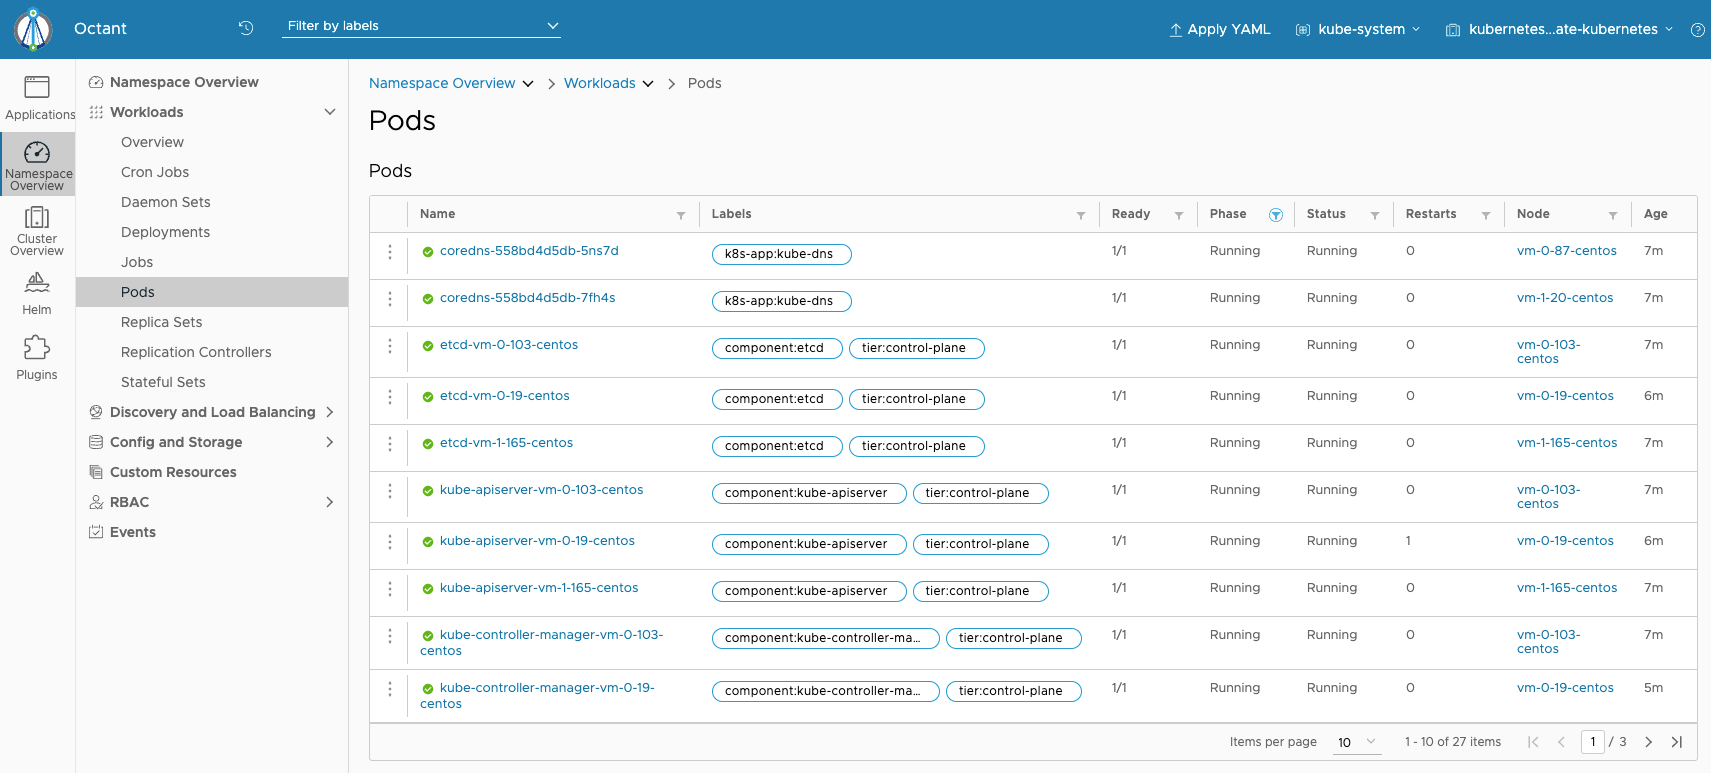This screenshot has width=1711, height=773.
Task: Click the current page number field
Action: 1593,742
